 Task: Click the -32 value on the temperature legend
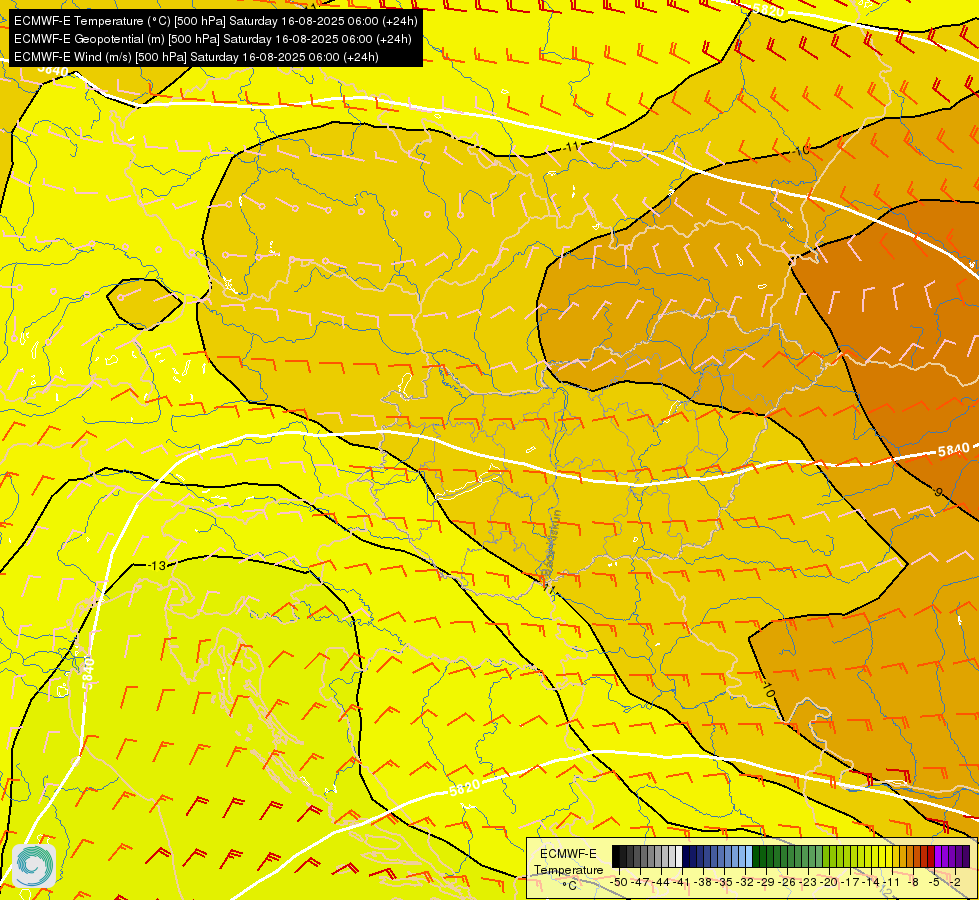745,882
